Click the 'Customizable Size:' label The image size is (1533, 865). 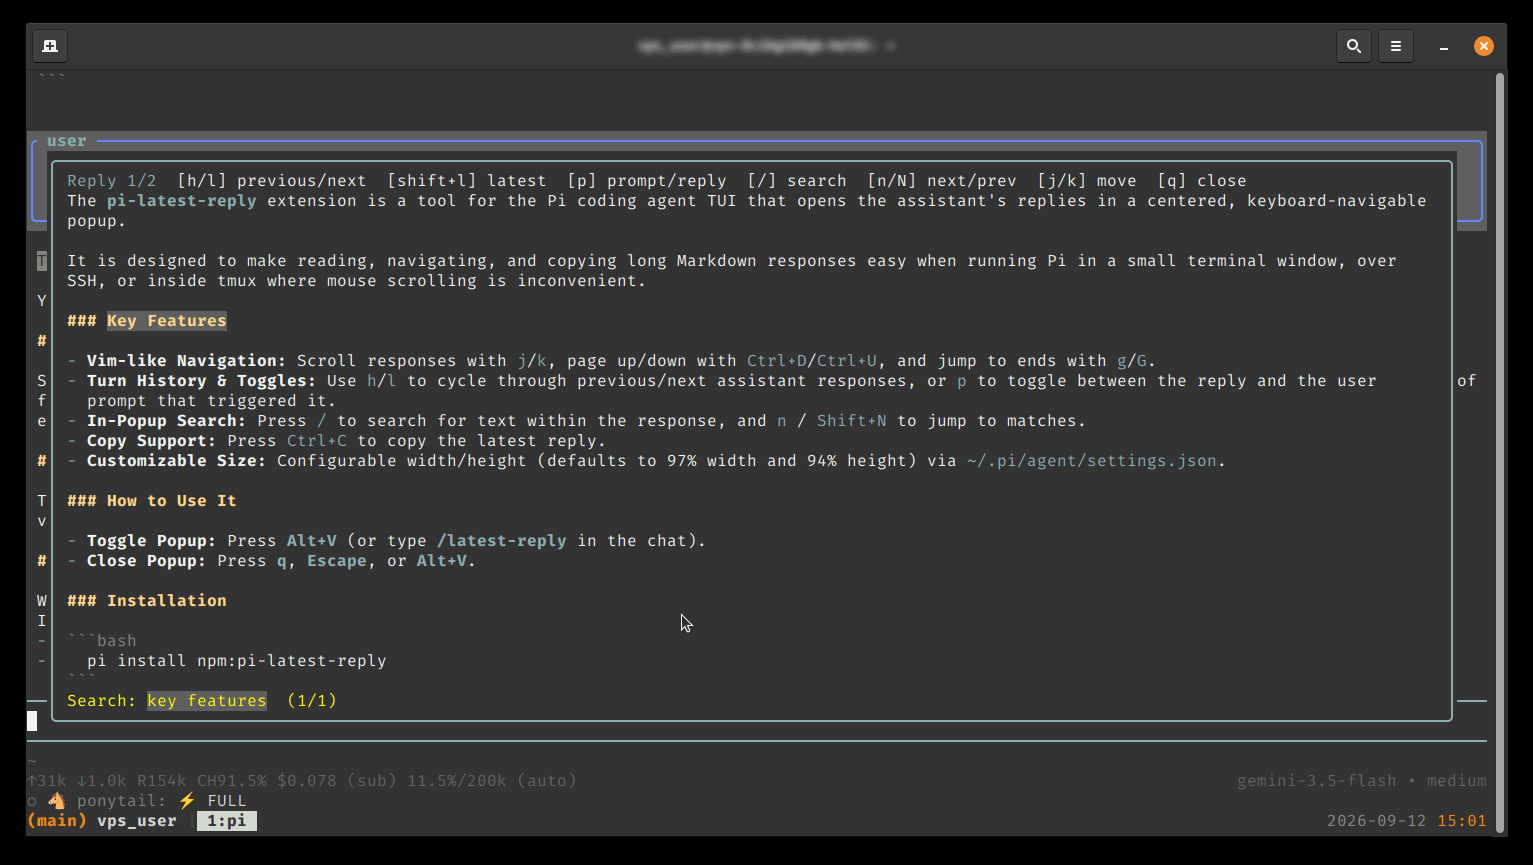[177, 461]
